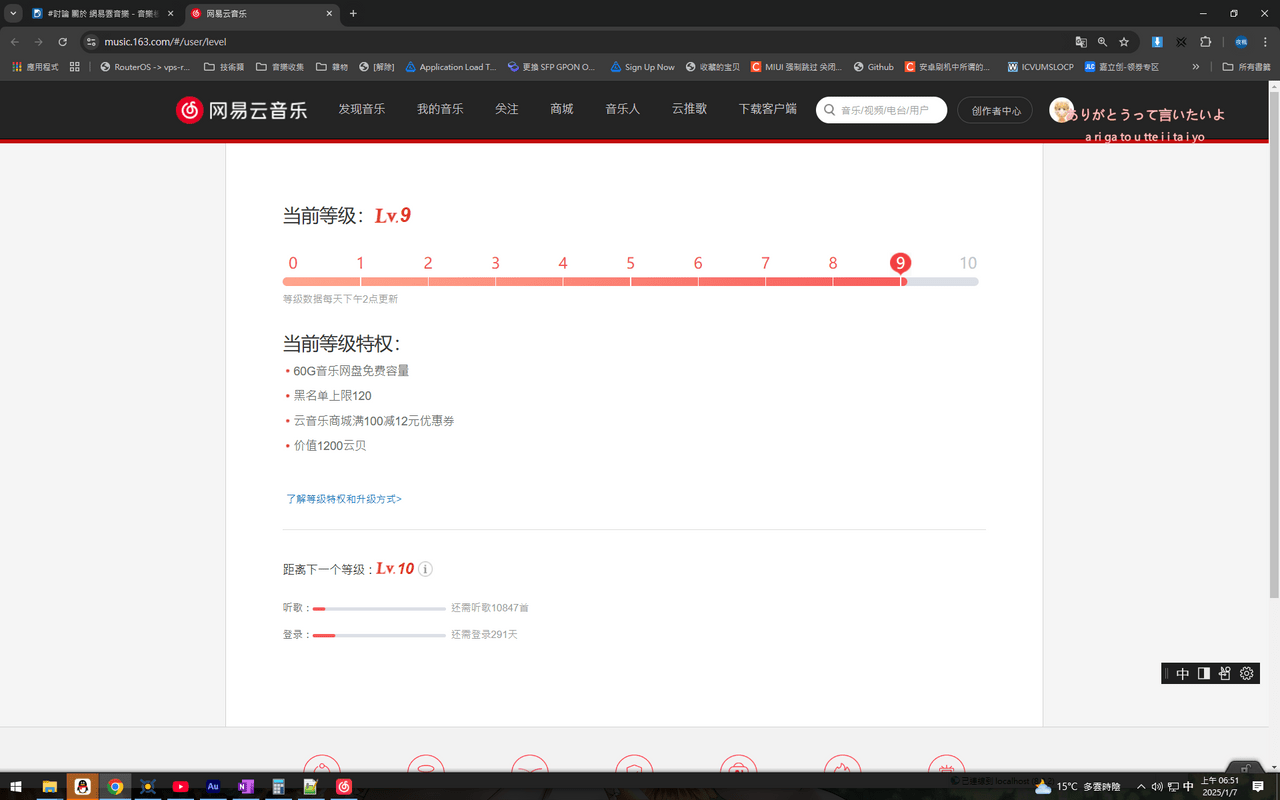Click the 听歌 progress bar
Image resolution: width=1280 pixels, height=800 pixels.
[379, 609]
